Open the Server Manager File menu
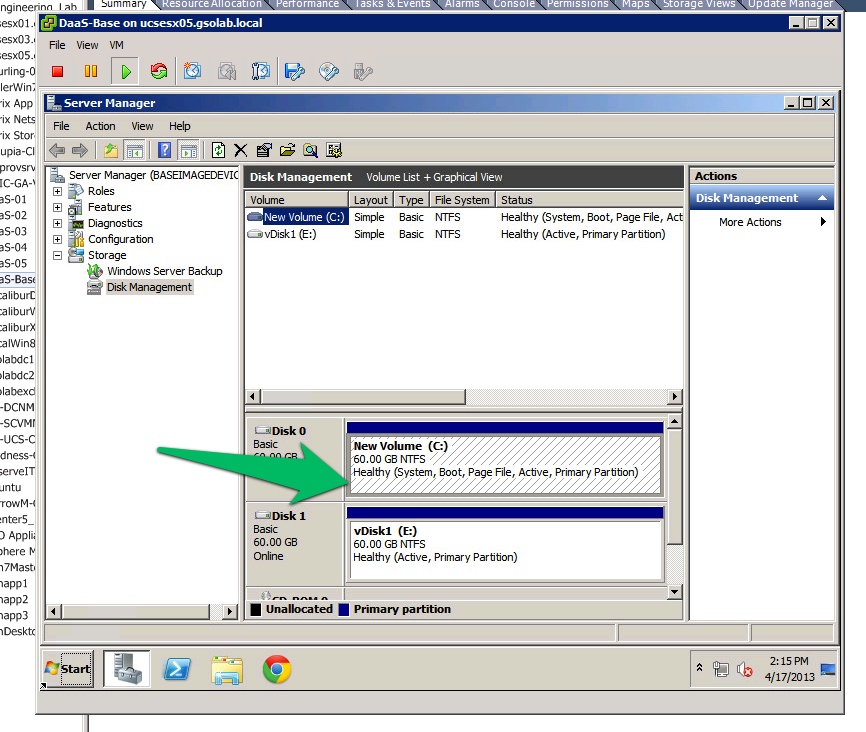 click(x=61, y=126)
